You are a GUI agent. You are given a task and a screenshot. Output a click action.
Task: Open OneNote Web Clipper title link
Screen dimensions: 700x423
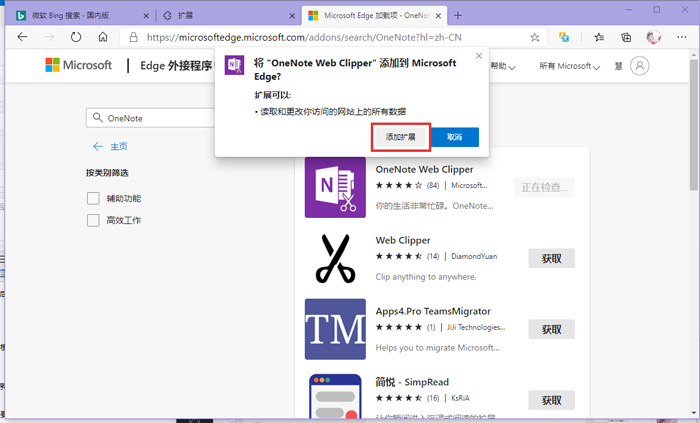click(x=424, y=170)
